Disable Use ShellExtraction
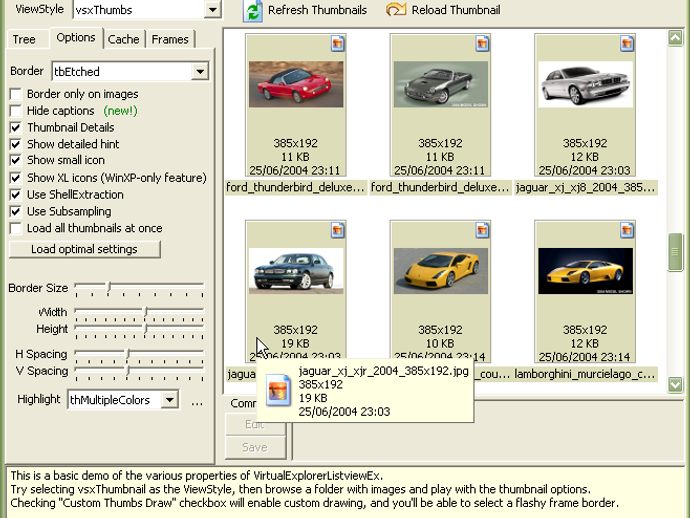Image resolution: width=690 pixels, height=518 pixels. pos(16,195)
